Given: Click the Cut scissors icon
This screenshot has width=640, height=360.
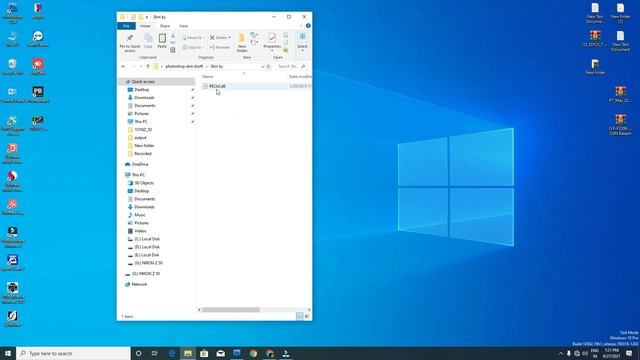Looking at the screenshot, I should (173, 36).
